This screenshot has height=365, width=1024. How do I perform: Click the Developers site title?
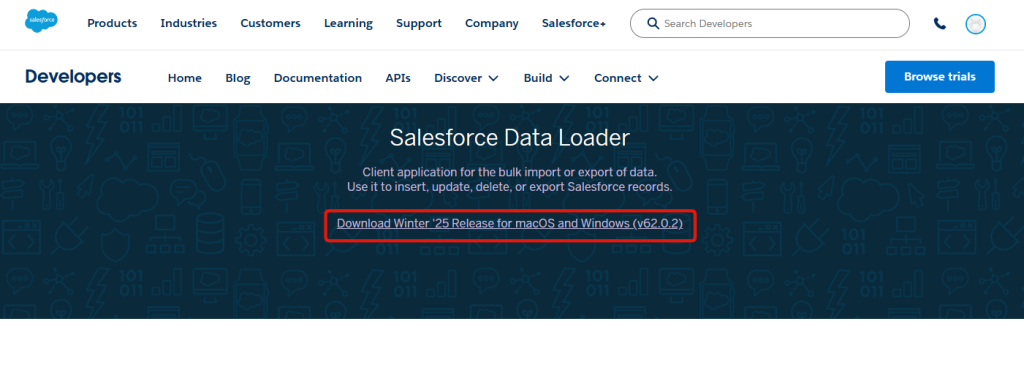click(73, 77)
